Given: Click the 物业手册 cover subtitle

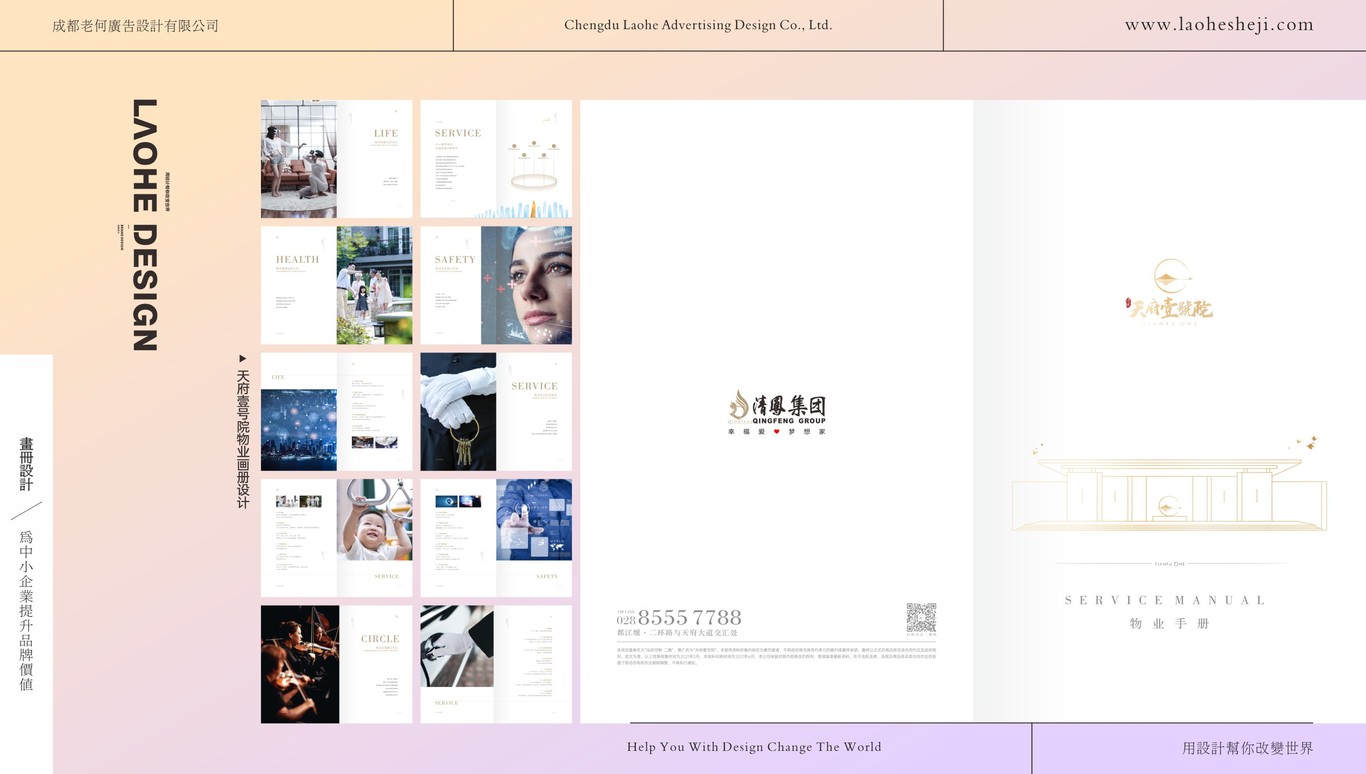Looking at the screenshot, I should click(1169, 624).
